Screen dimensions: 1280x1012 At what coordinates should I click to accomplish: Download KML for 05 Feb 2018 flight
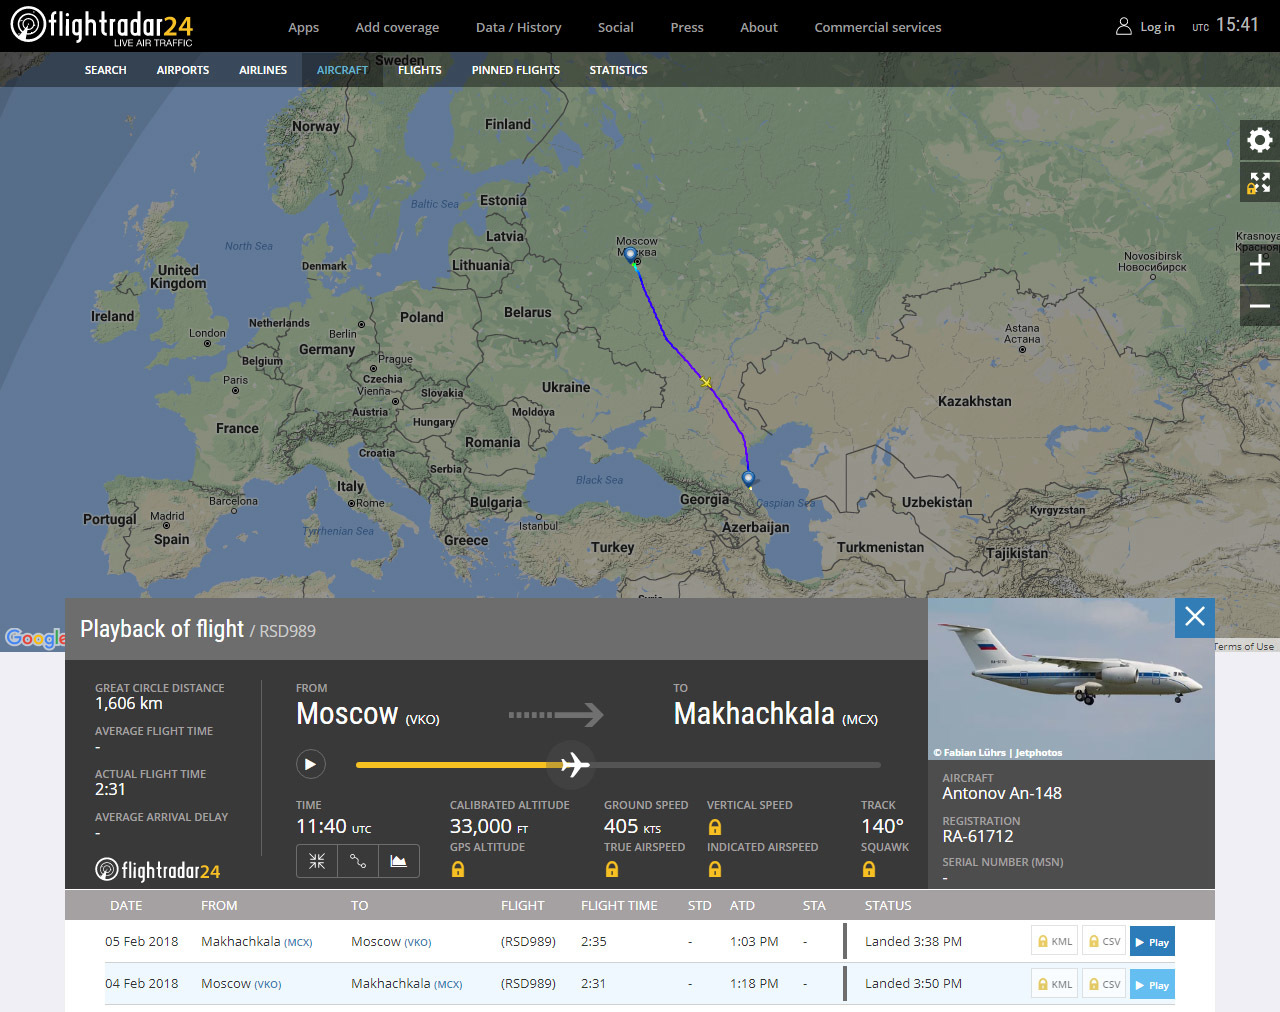coord(1054,941)
